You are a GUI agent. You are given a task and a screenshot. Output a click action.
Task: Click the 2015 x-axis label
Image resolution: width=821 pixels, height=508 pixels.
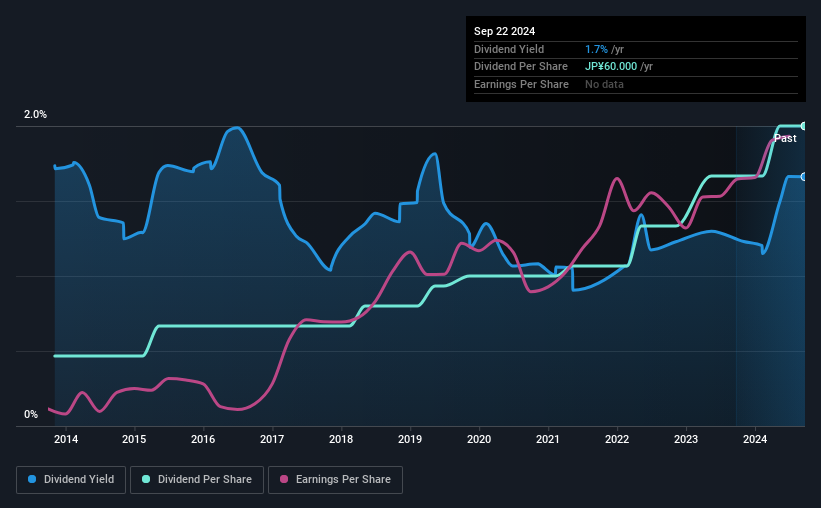(134, 439)
